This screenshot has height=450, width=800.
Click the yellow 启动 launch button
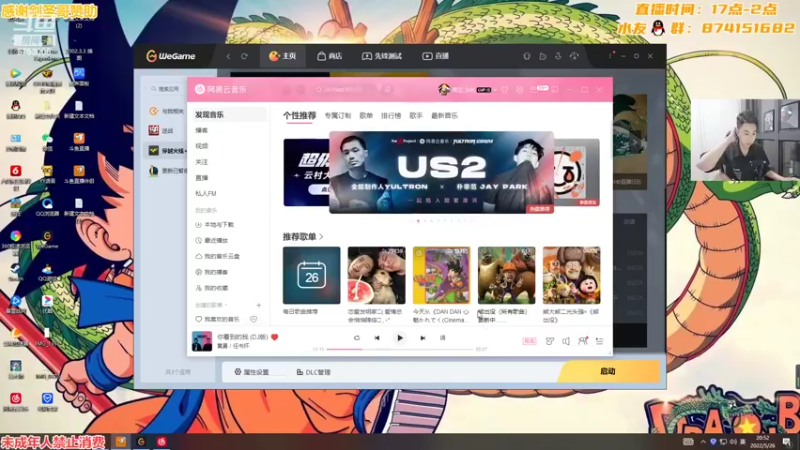pyautogui.click(x=608, y=371)
